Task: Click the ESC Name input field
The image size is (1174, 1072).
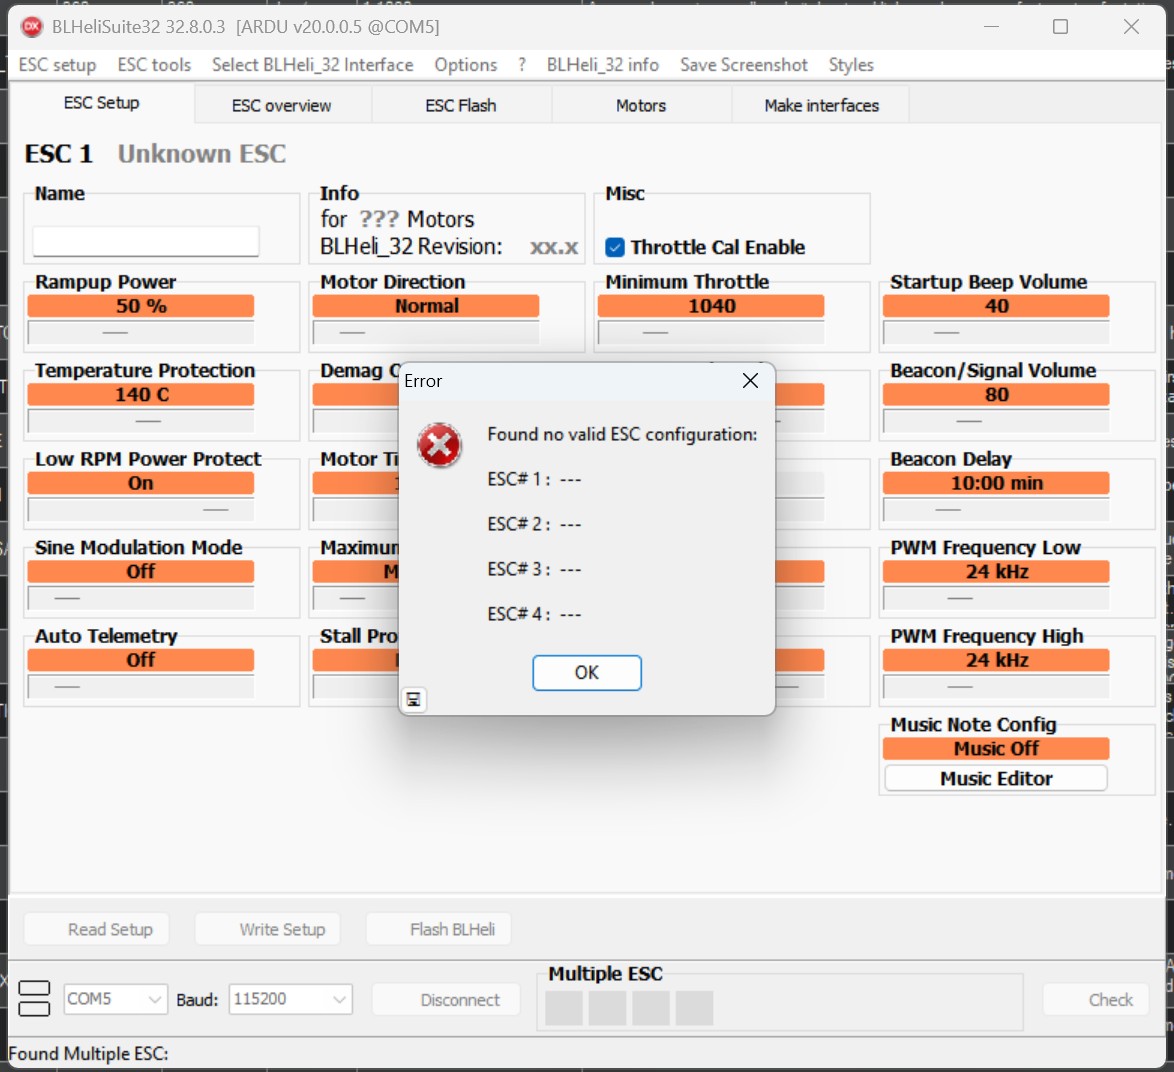Action: tap(146, 241)
